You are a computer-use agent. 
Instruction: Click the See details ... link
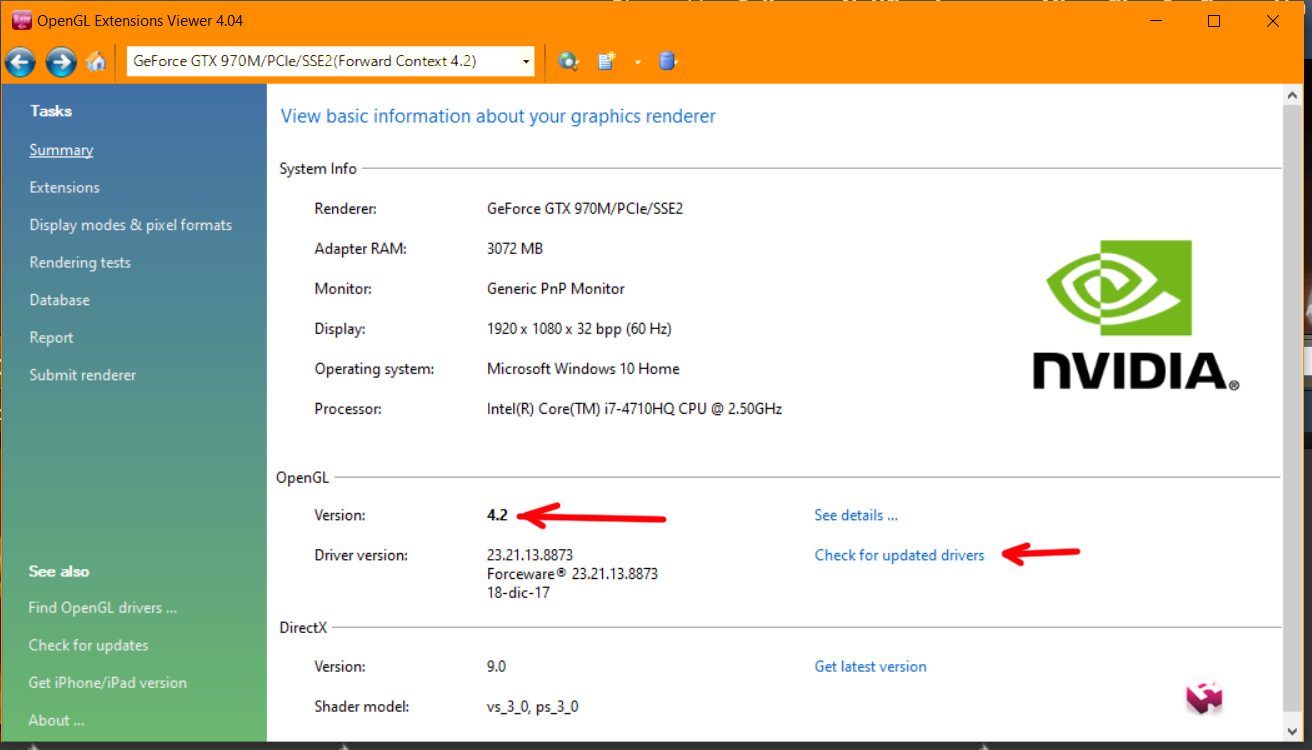click(856, 515)
